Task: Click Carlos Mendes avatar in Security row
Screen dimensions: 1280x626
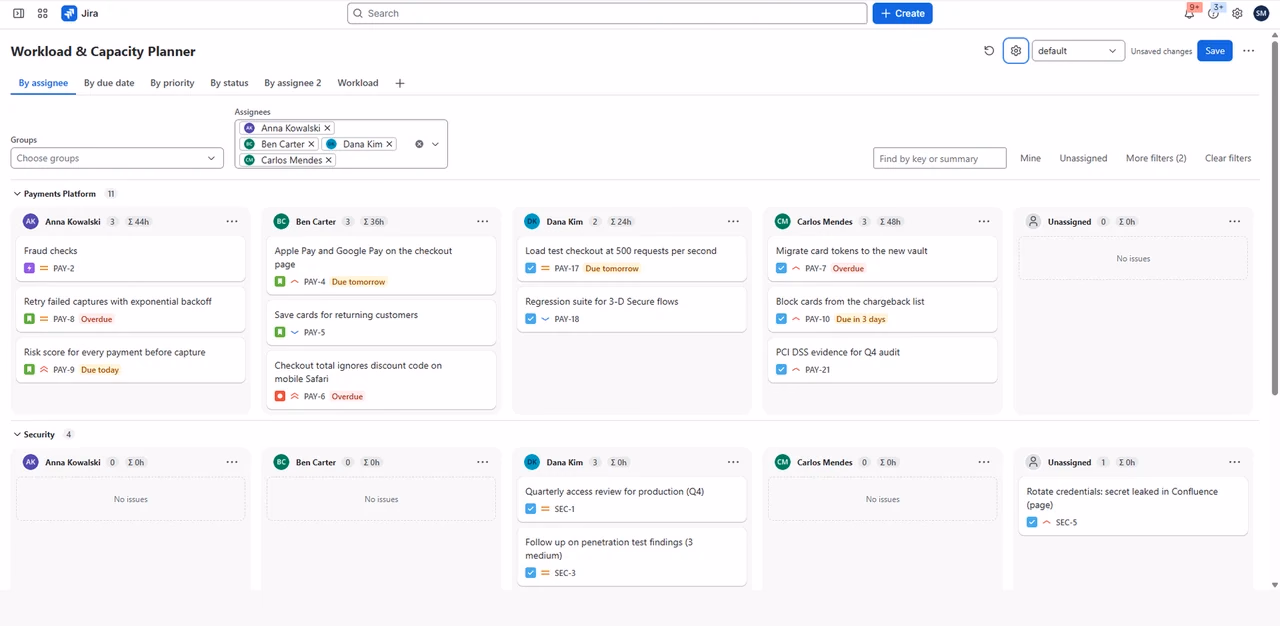Action: coord(782,462)
